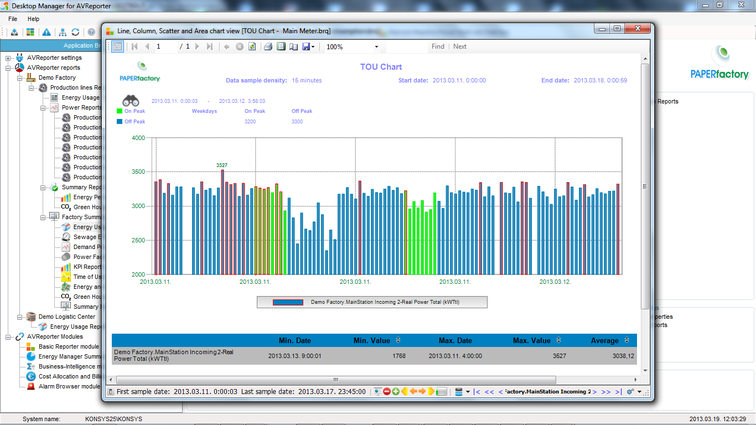Collapse Demo Factory tree node

[20, 78]
